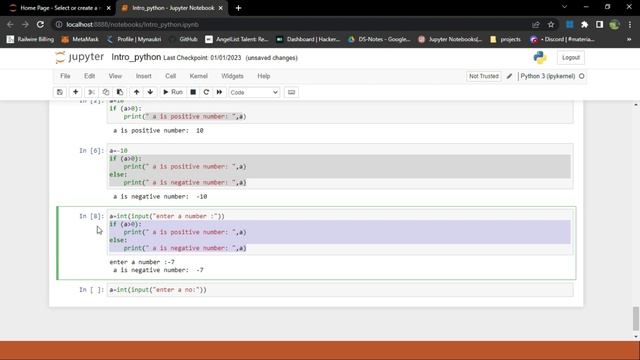Open the File menu
This screenshot has width=640, height=360.
tap(65, 76)
